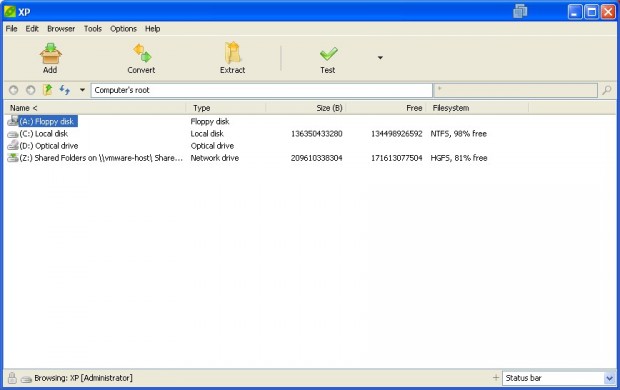Click the plus icon beside Status bar dropdown
620x390 pixels.
pyautogui.click(x=496, y=378)
